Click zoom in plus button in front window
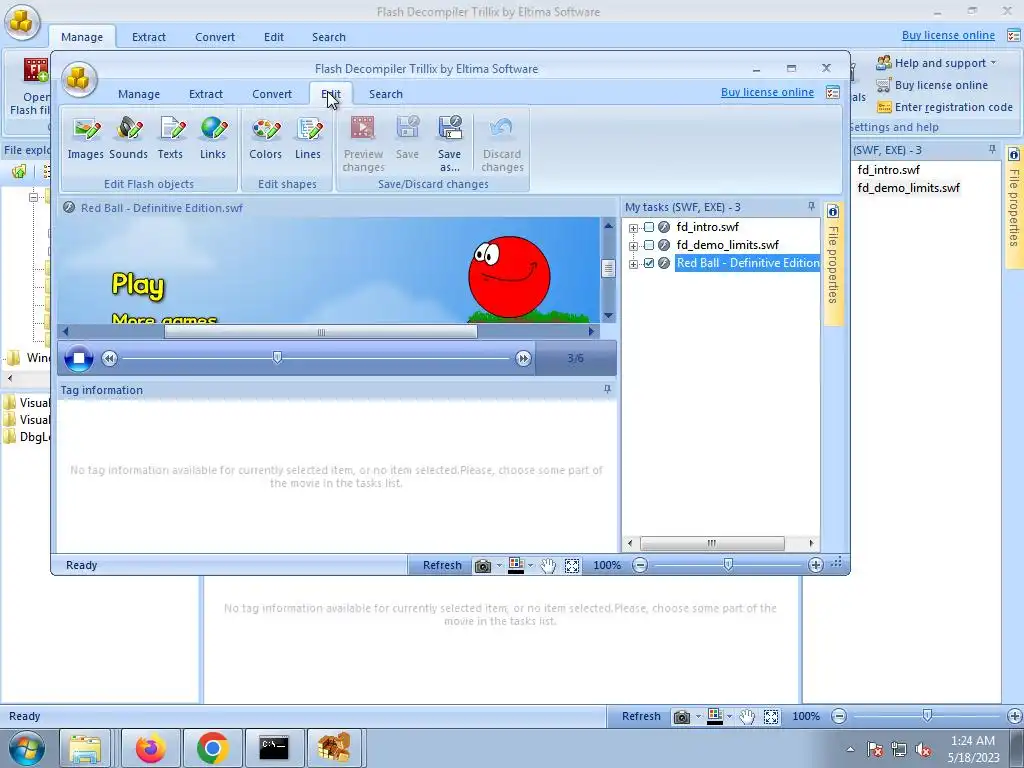Screen dimensions: 1024x768 [x=816, y=566]
